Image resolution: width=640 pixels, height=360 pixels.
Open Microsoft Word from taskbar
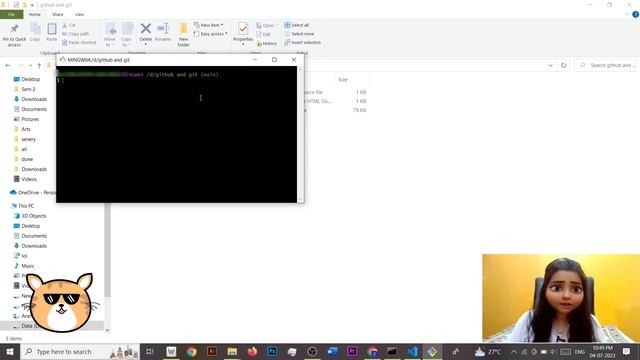332,351
